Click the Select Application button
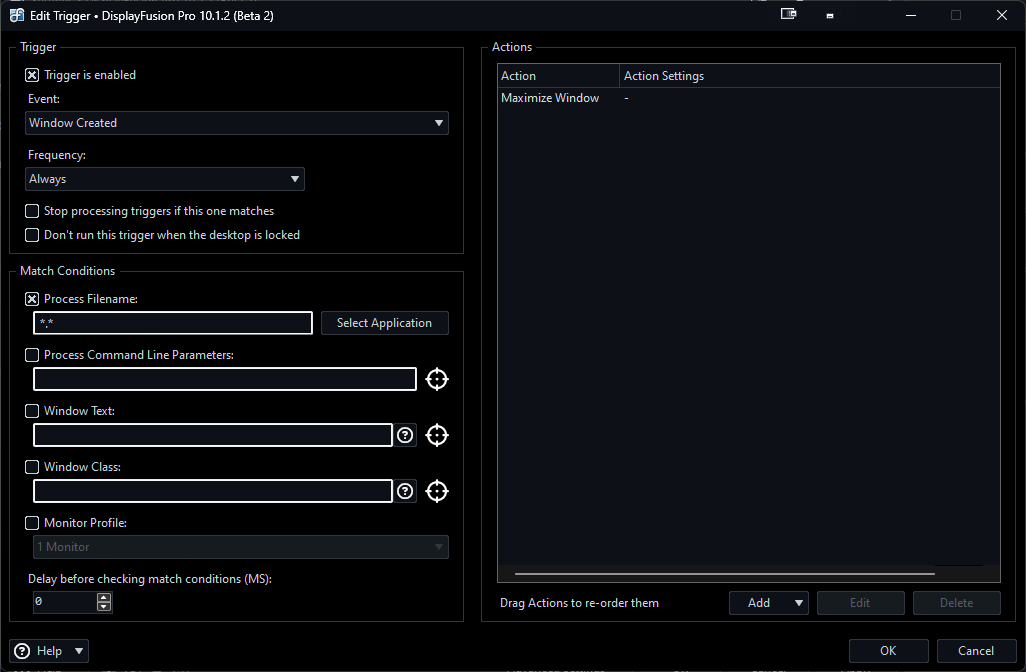The height and width of the screenshot is (672, 1026). pyautogui.click(x=384, y=323)
